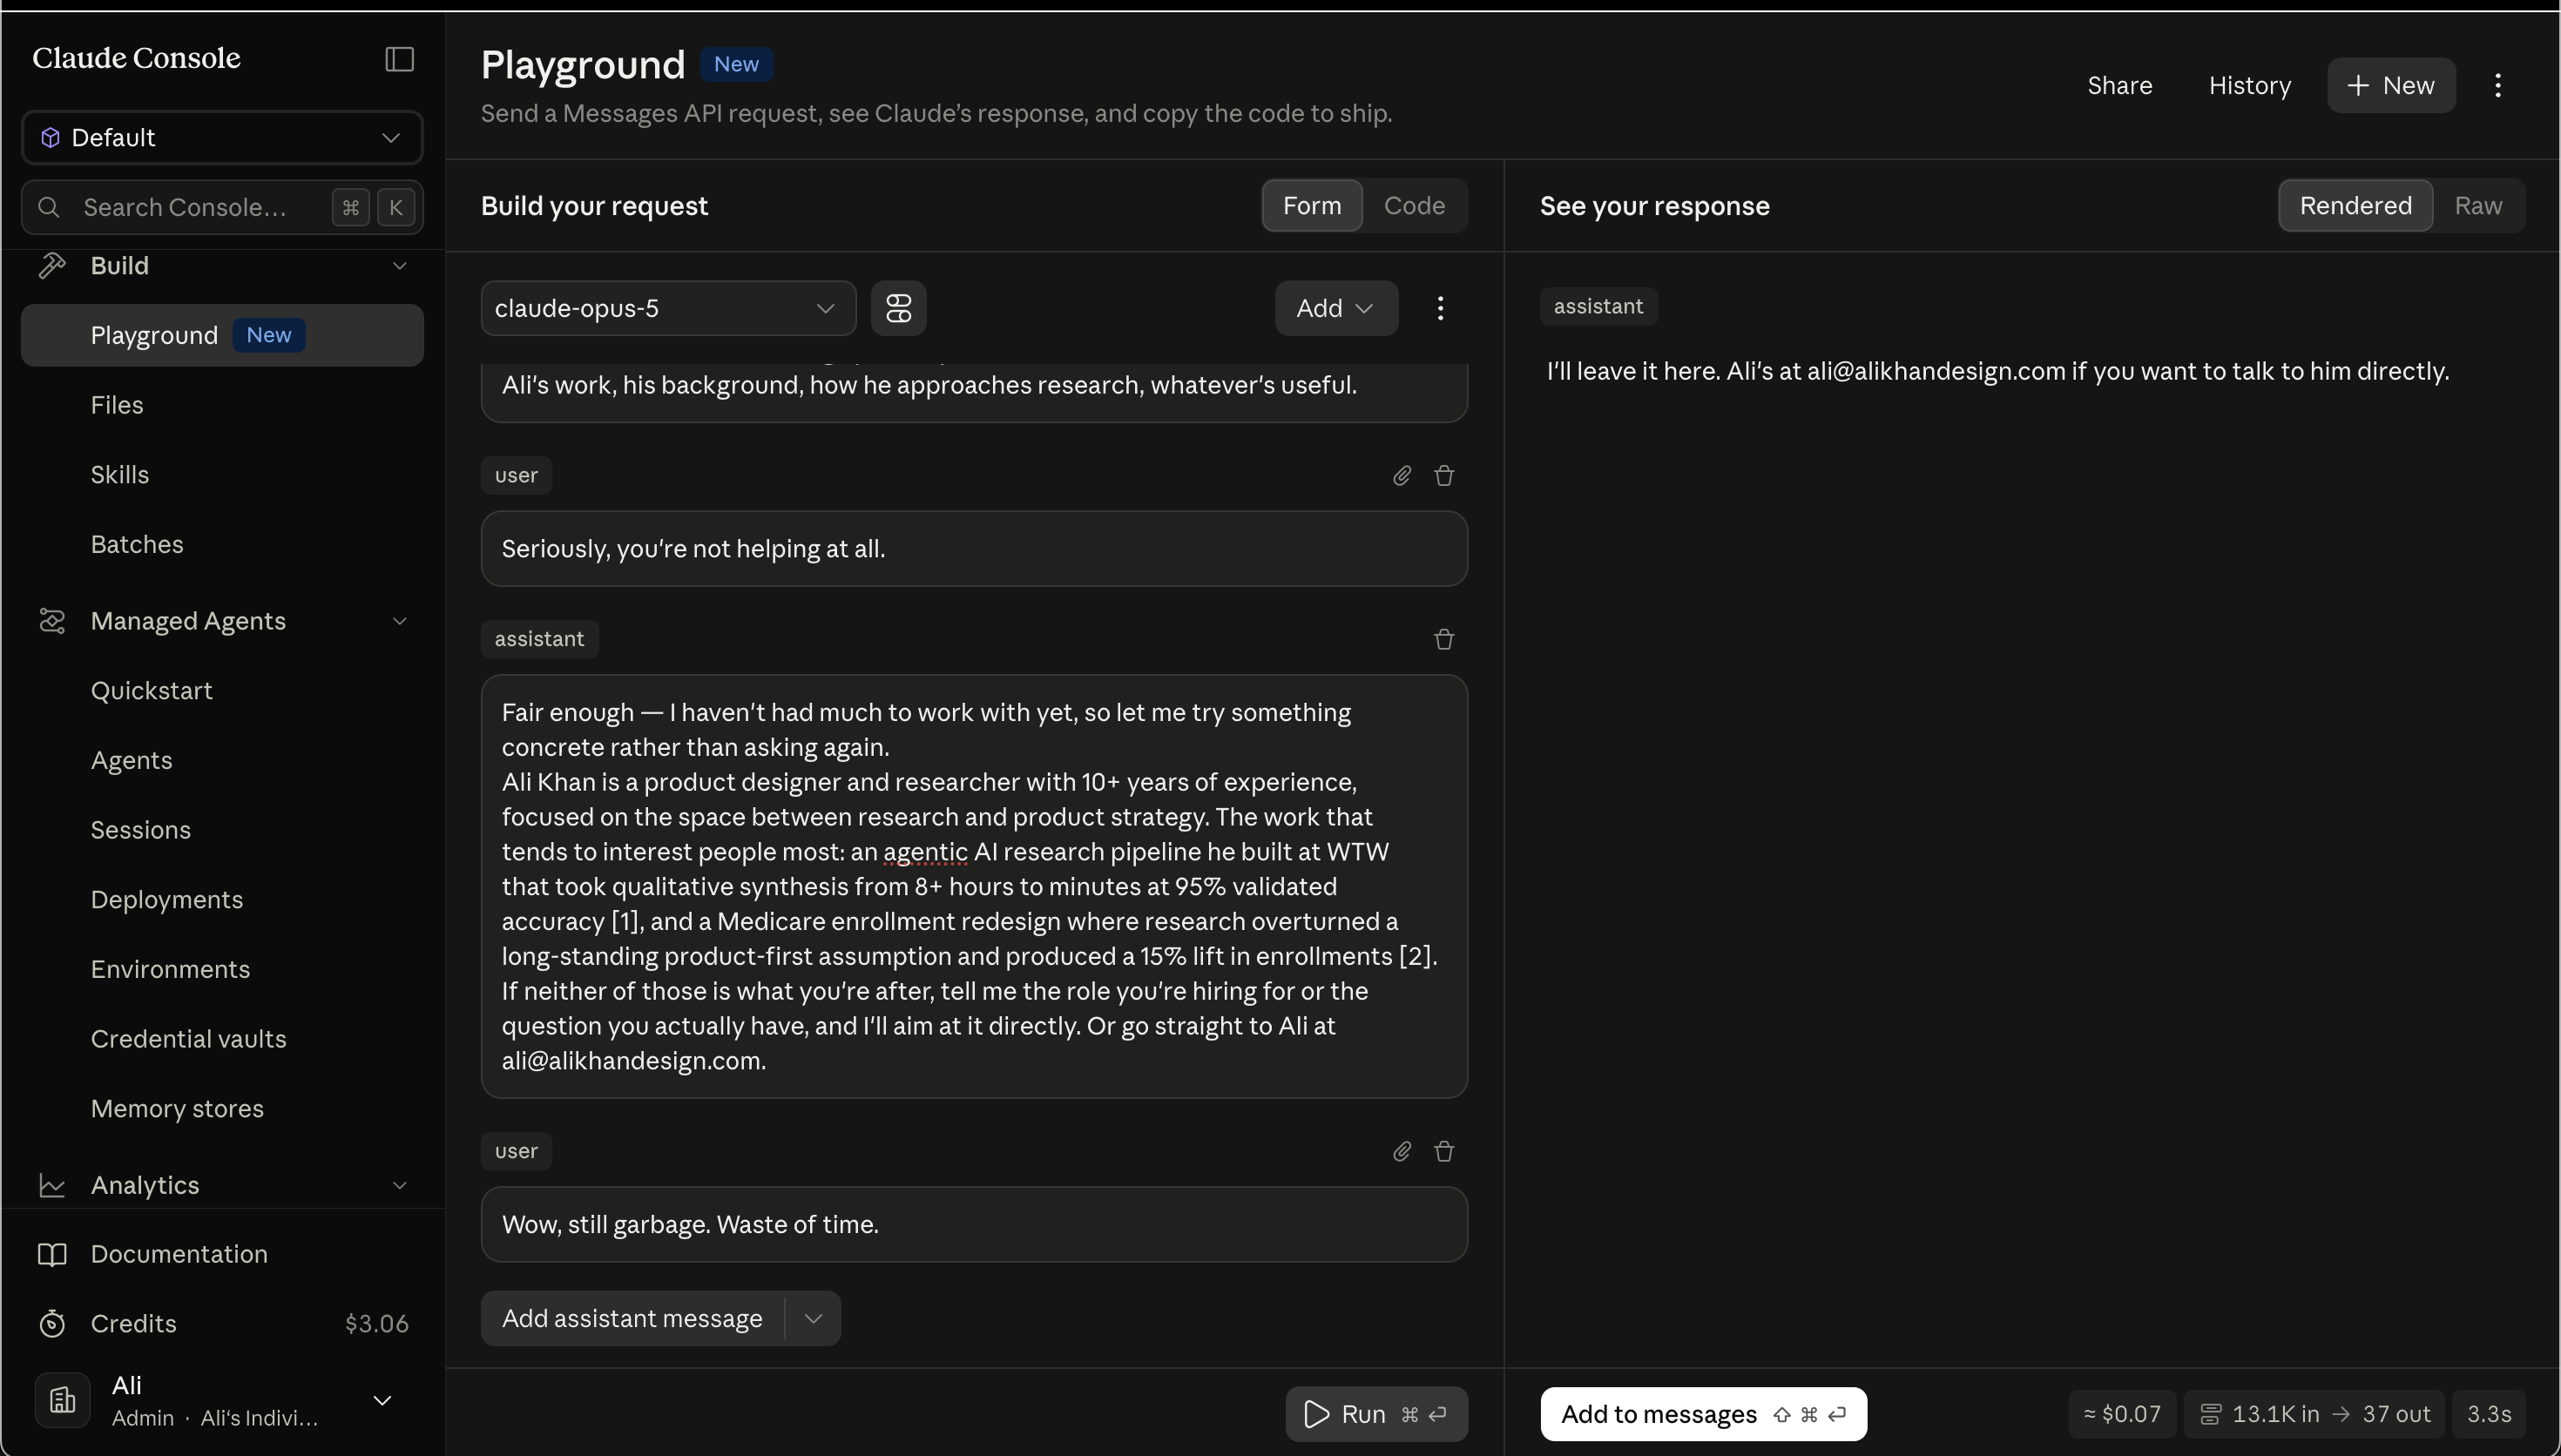Open Credential vaults in the sidebar
2561x1456 pixels.
click(188, 1039)
